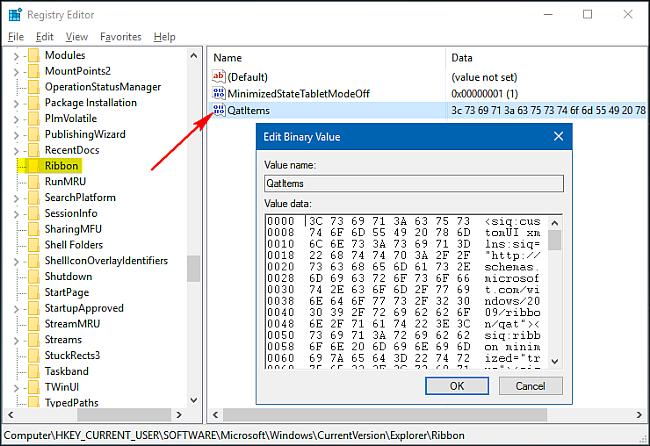Image resolution: width=650 pixels, height=446 pixels.
Task: Click the key tree vertical scrollbar
Action: pyautogui.click(x=194, y=268)
